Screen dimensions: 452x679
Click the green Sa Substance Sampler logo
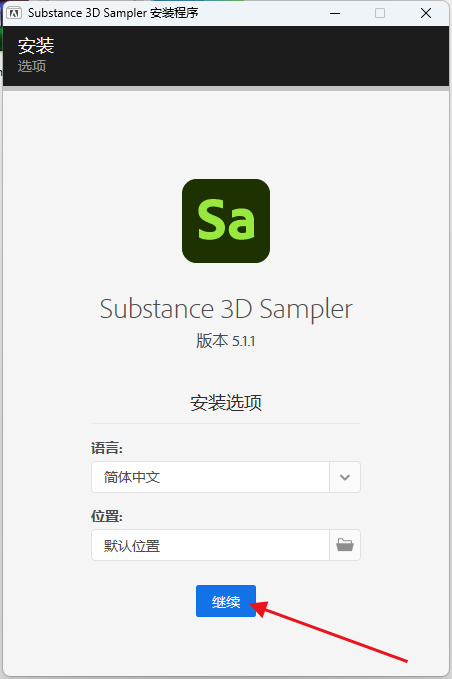(x=226, y=221)
